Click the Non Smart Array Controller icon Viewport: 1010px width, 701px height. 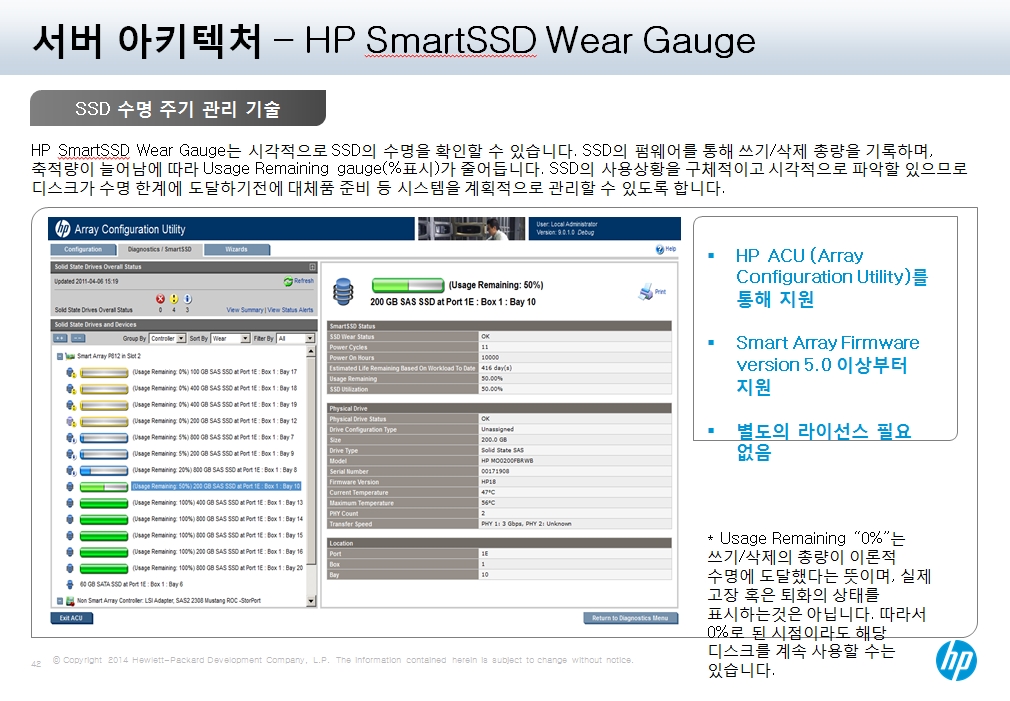(x=70, y=601)
